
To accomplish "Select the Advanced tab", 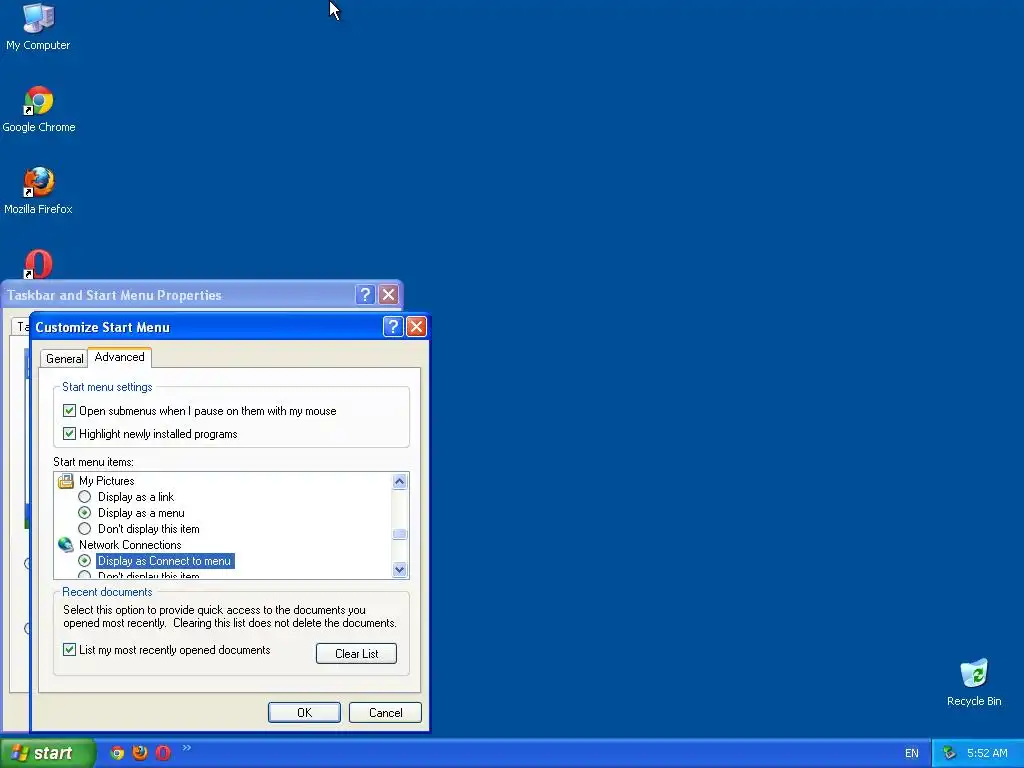I will 120,357.
